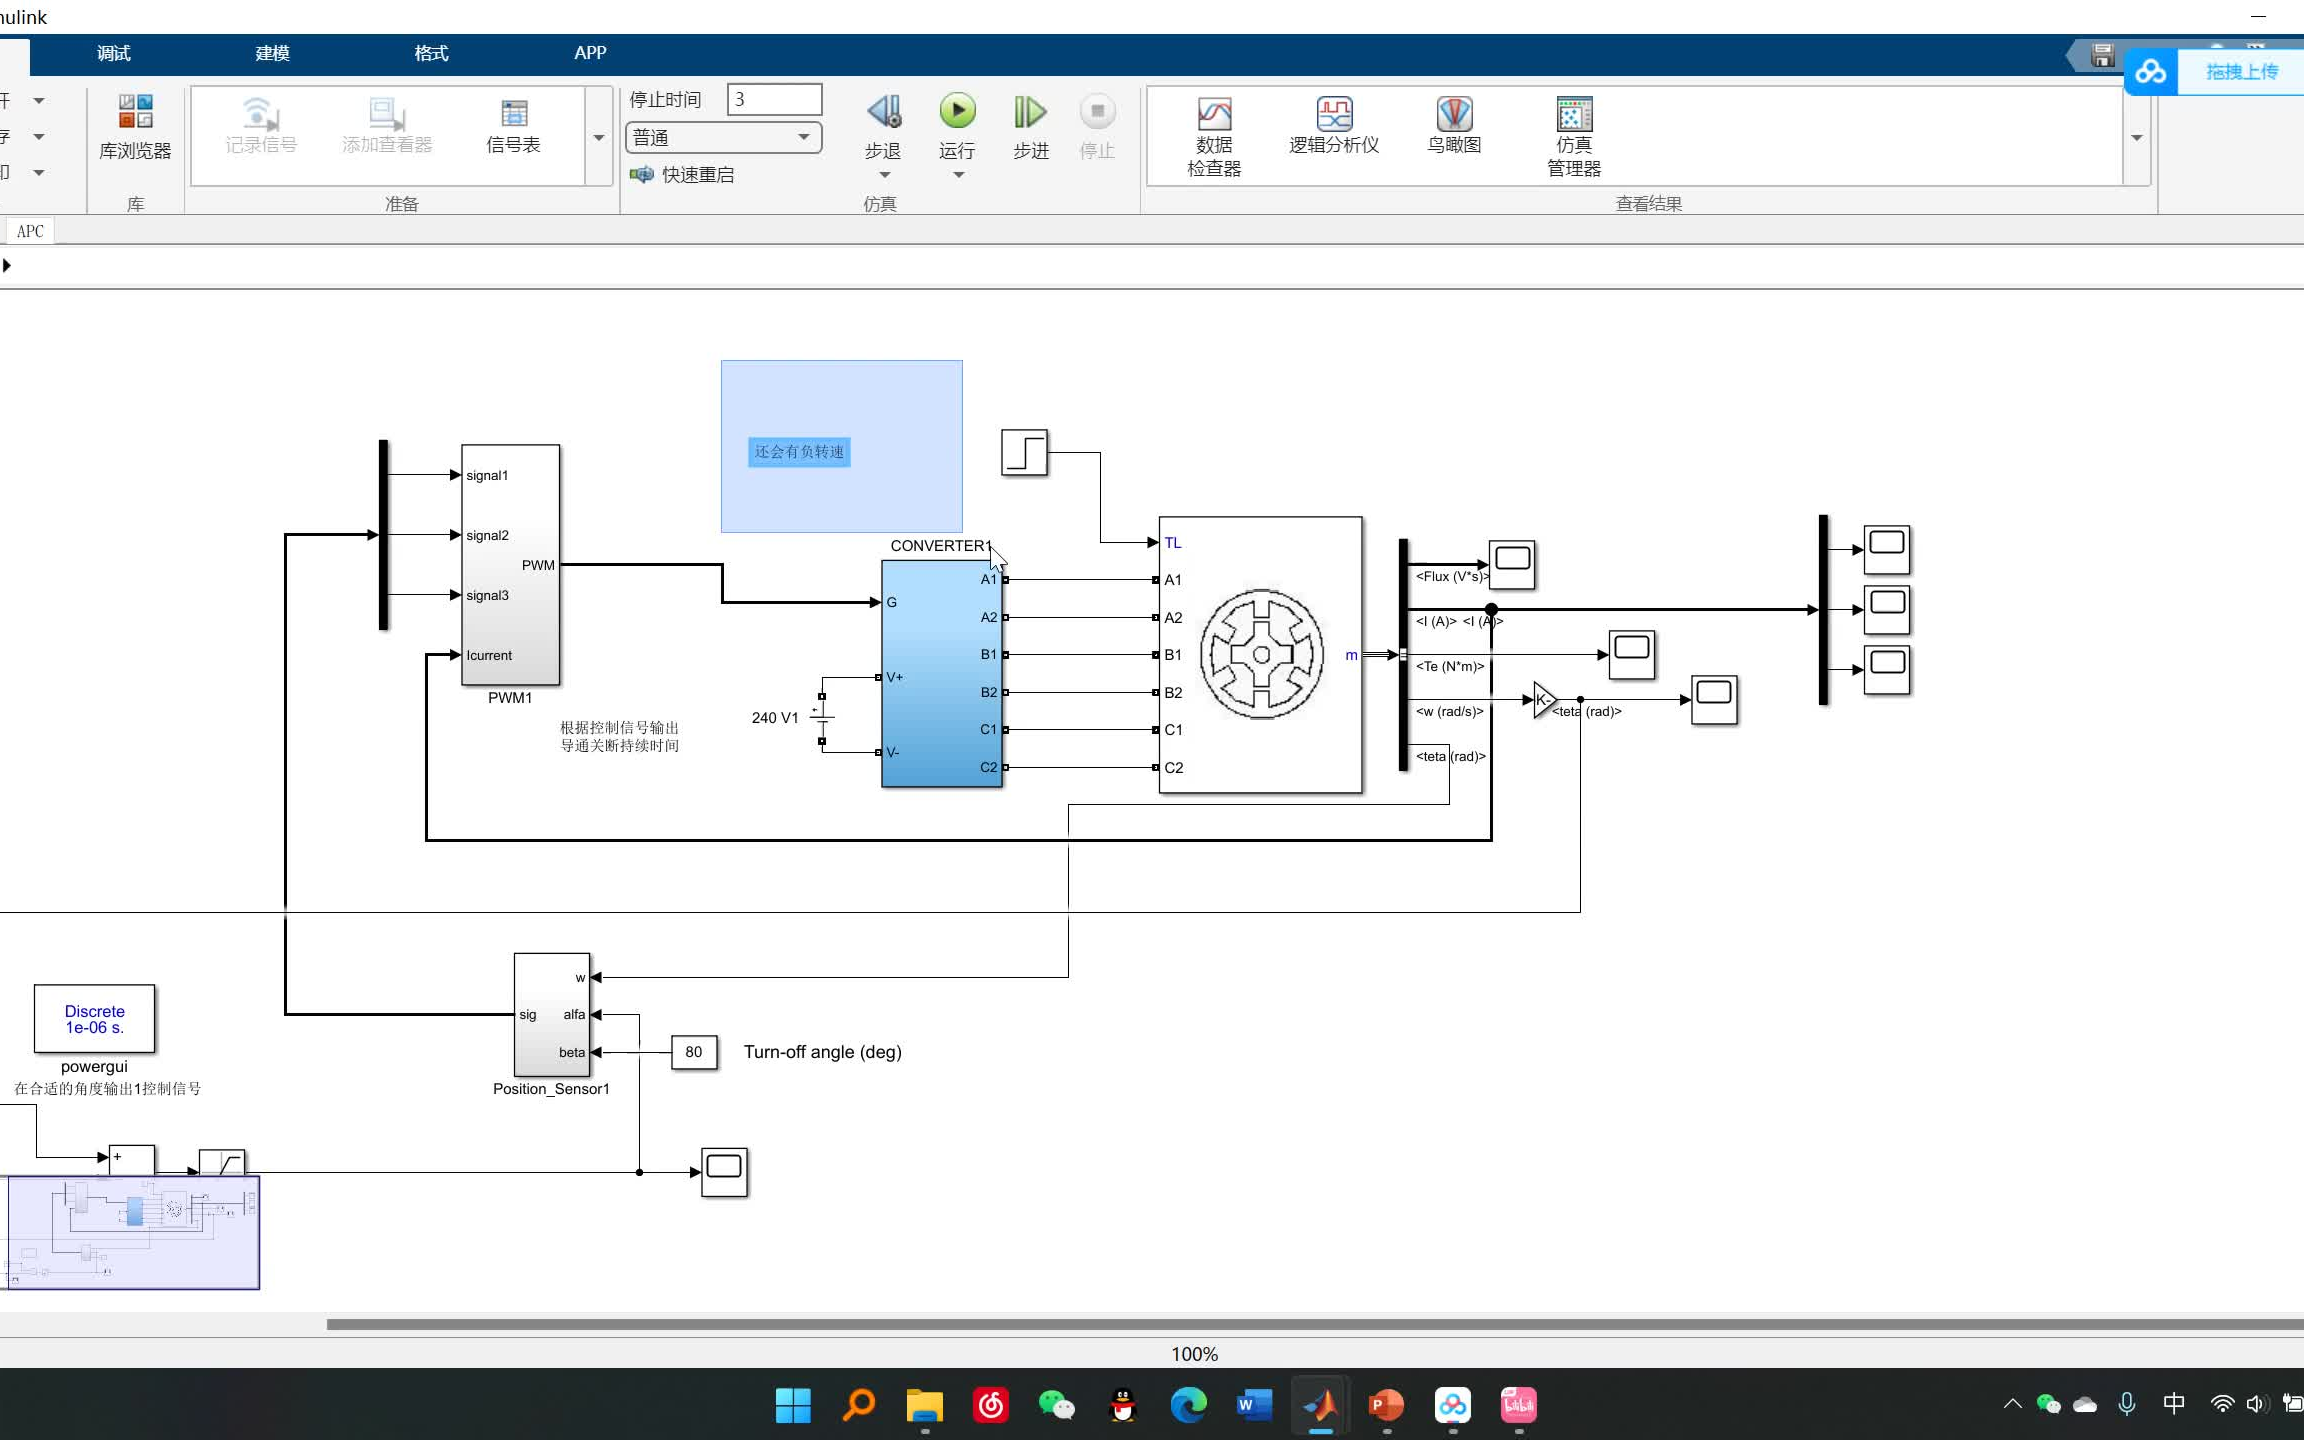Screen dimensions: 2304x1440
Task: Click the Step Forward (步进) button
Action: [x=1031, y=127]
